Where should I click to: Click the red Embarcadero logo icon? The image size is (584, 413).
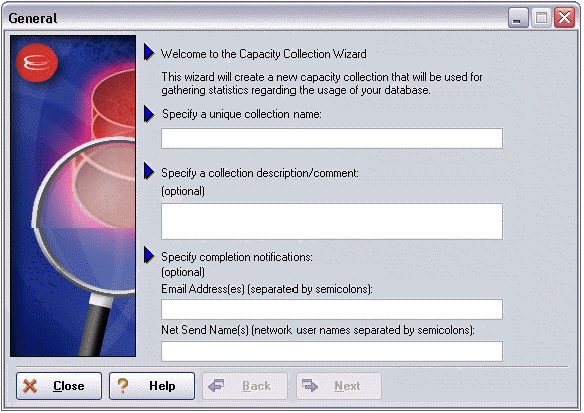(x=37, y=62)
